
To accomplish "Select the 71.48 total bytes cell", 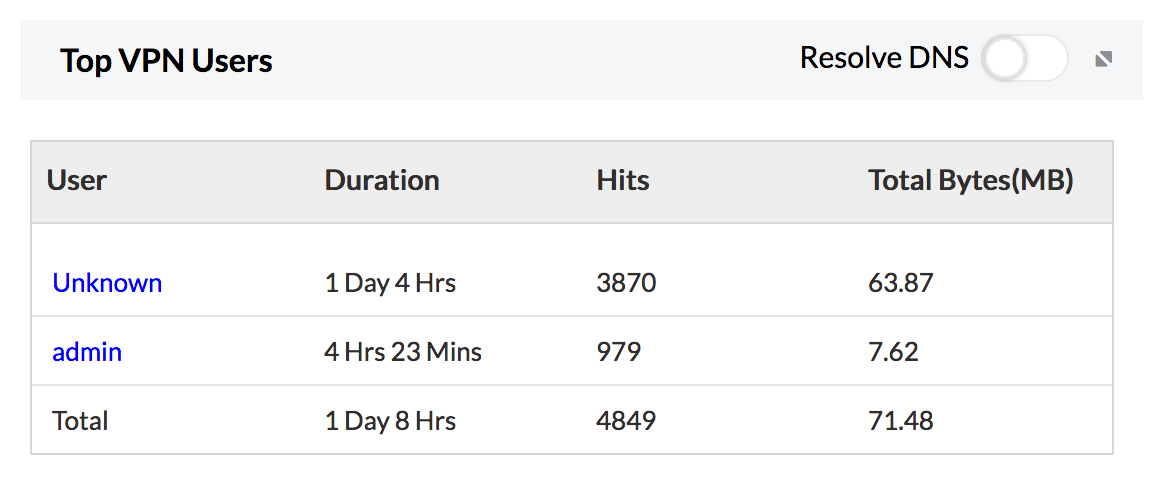I will point(900,421).
